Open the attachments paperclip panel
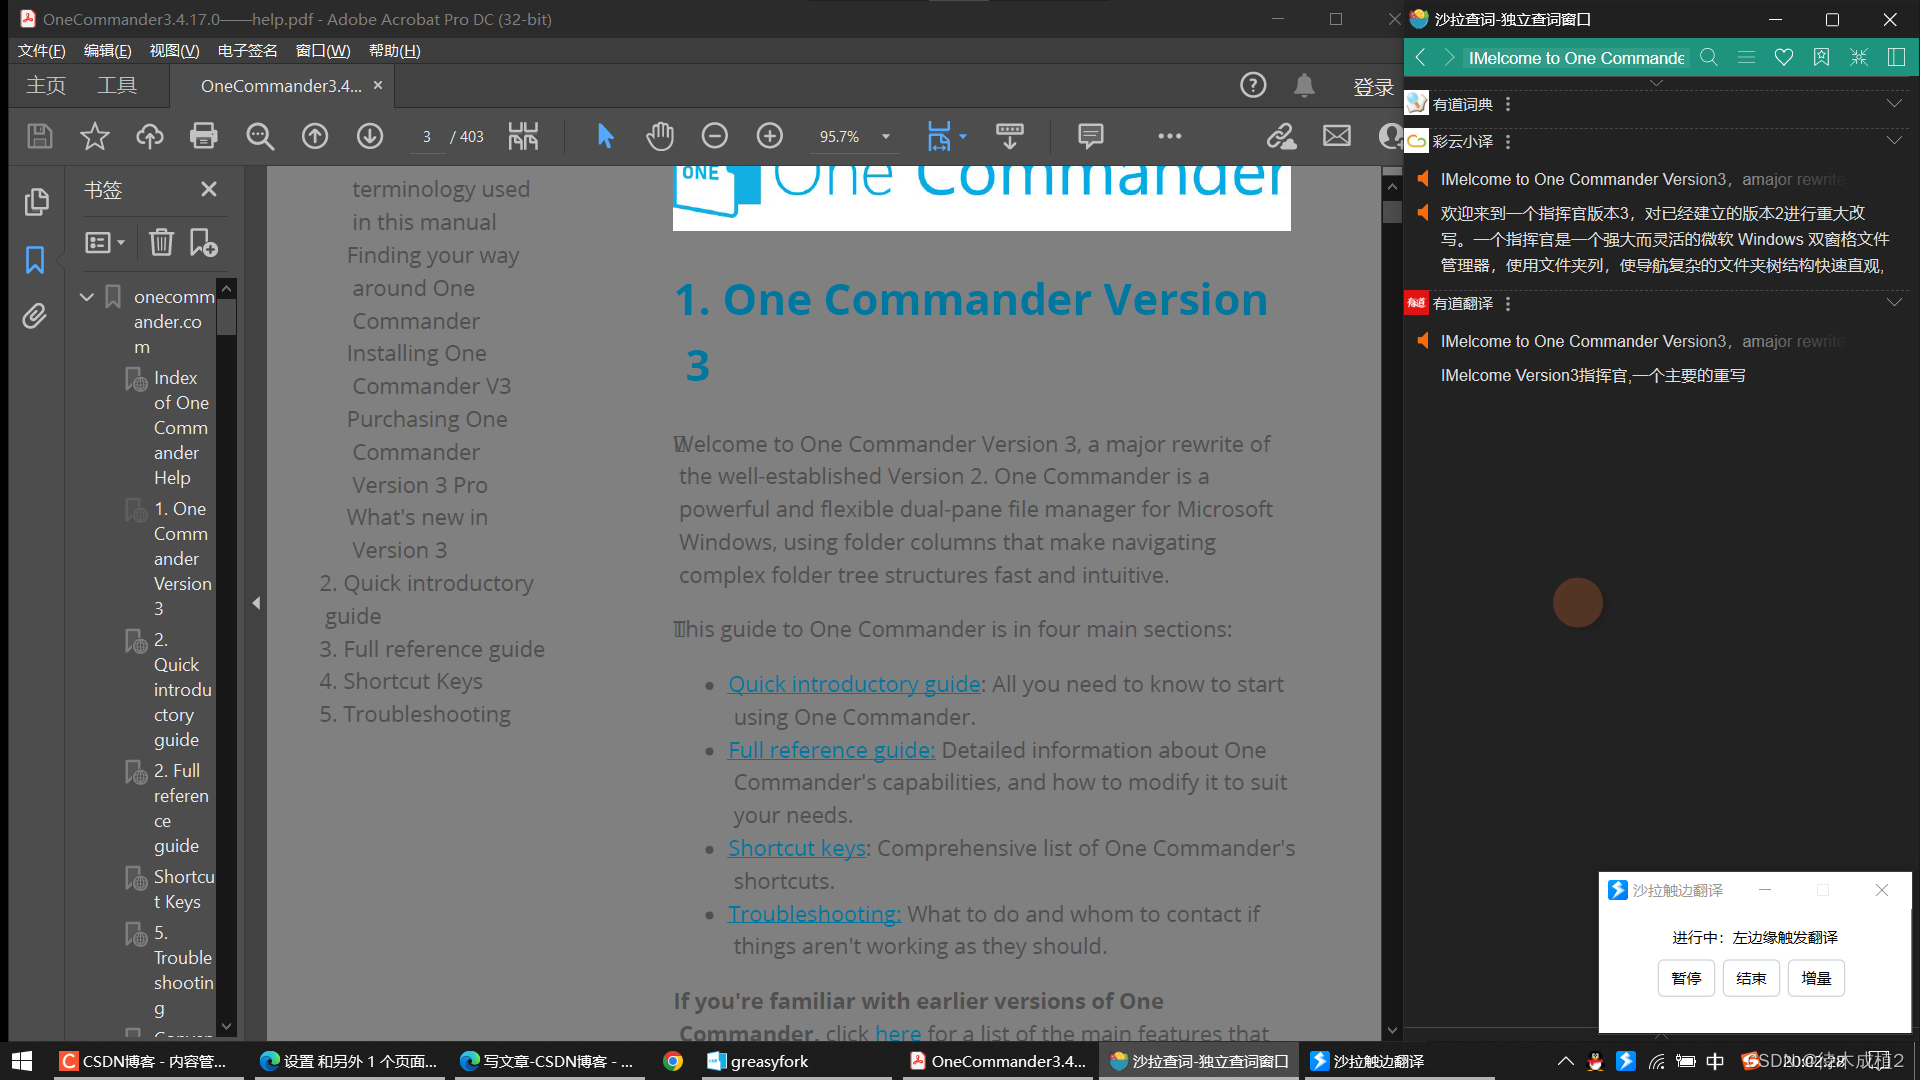This screenshot has height=1080, width=1920. (x=35, y=317)
